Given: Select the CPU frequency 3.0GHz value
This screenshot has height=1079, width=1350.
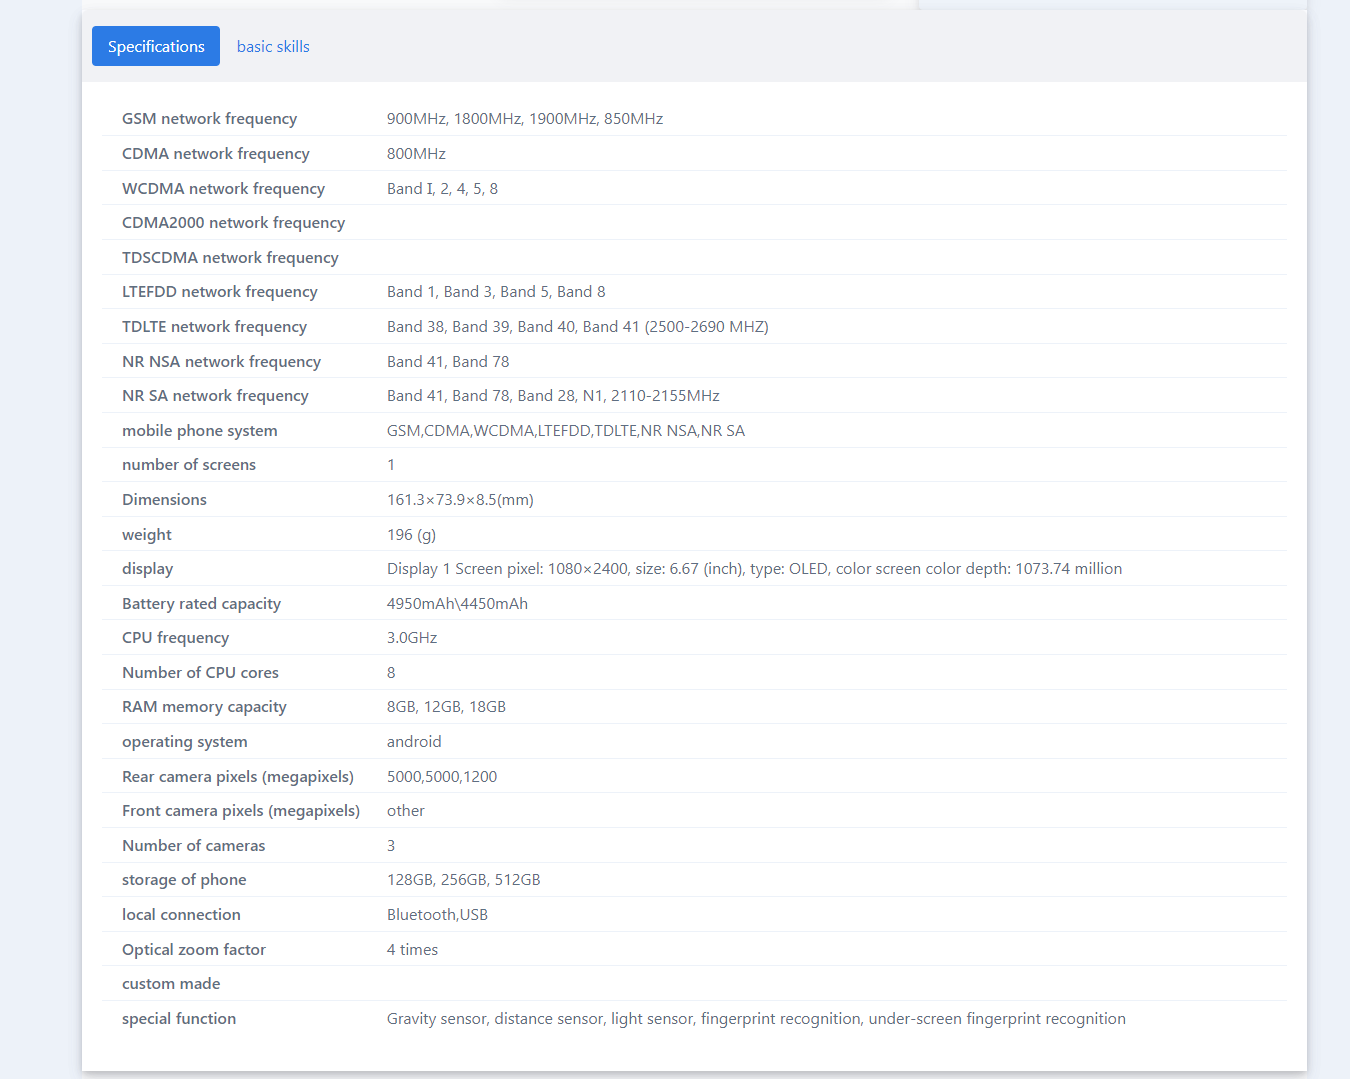Looking at the screenshot, I should (x=412, y=637).
